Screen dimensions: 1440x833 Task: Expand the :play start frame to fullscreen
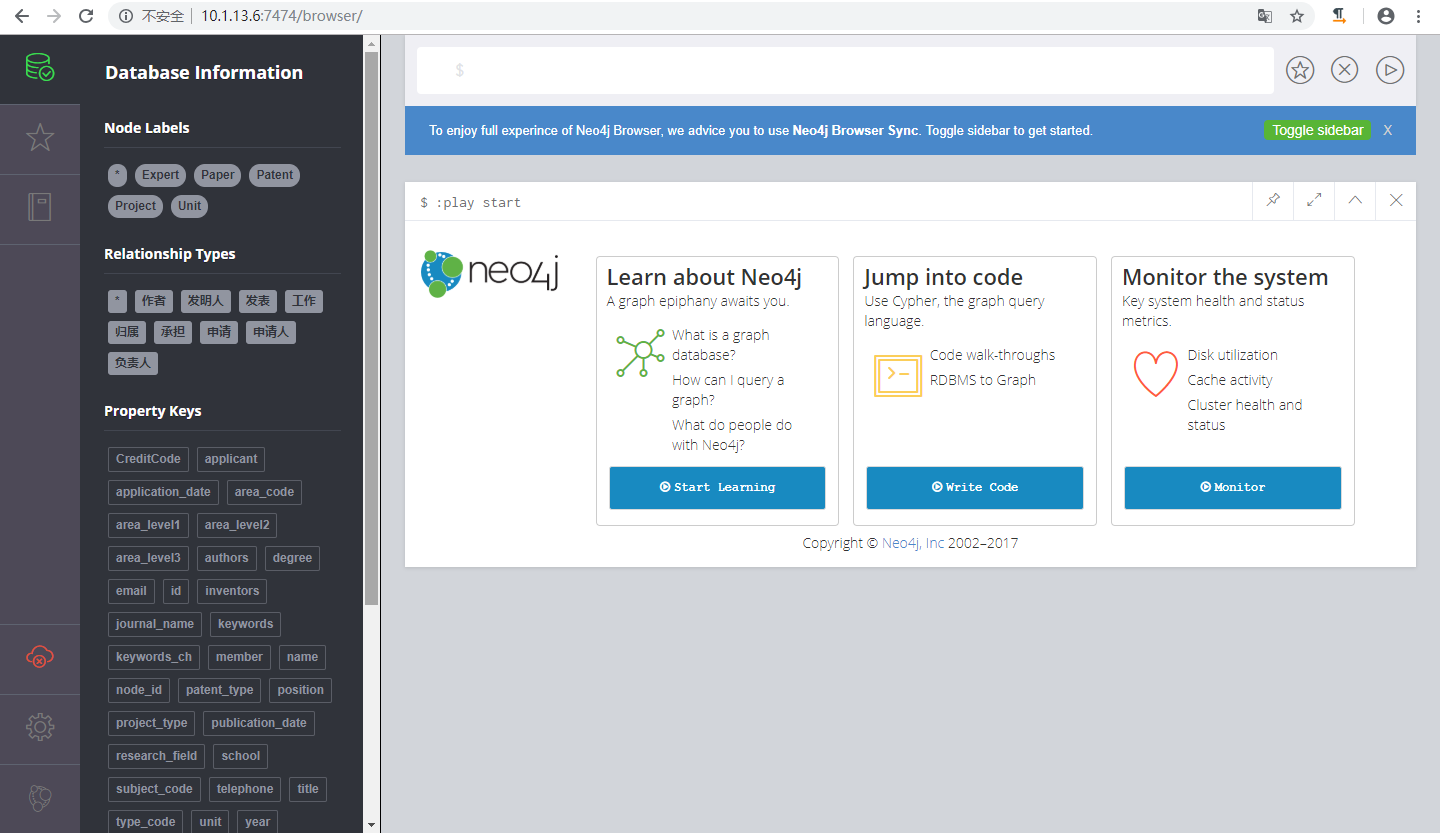(1314, 201)
